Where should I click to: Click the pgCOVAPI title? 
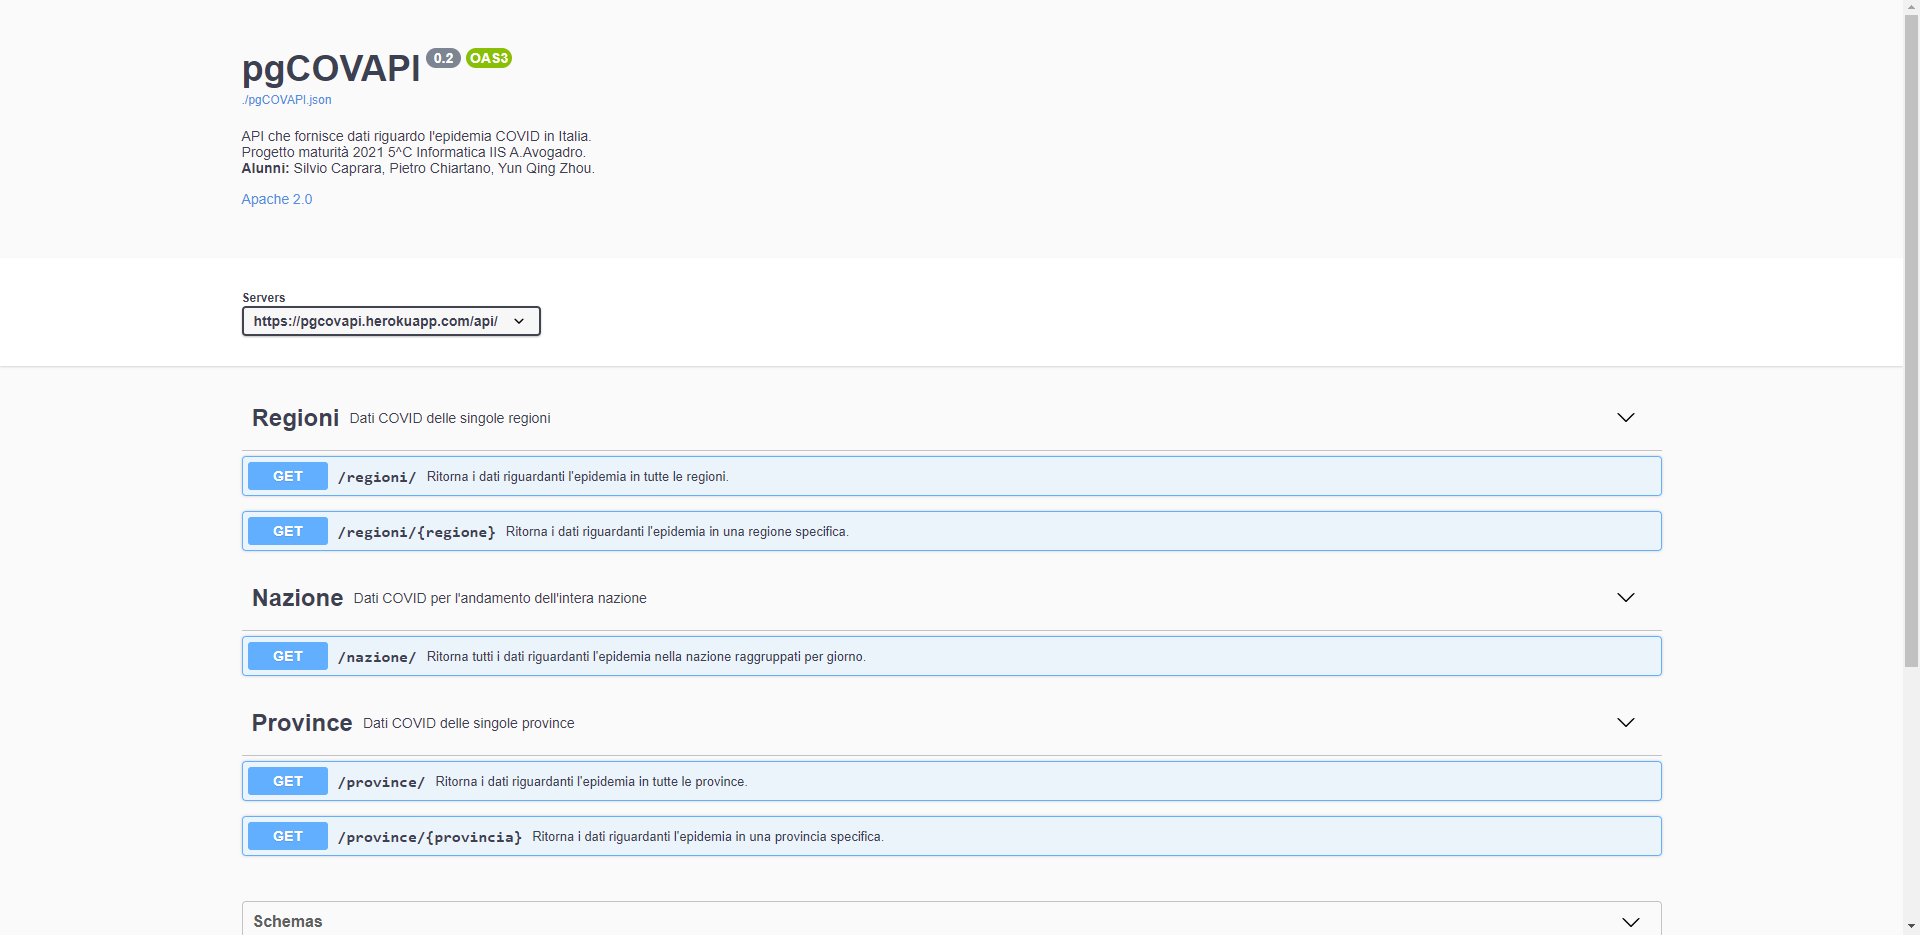coord(331,68)
